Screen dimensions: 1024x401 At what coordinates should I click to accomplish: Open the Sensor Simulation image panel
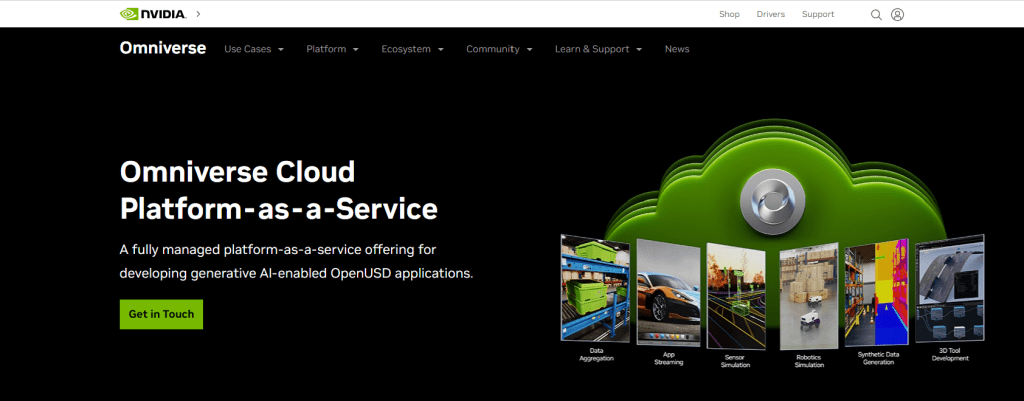click(x=735, y=296)
